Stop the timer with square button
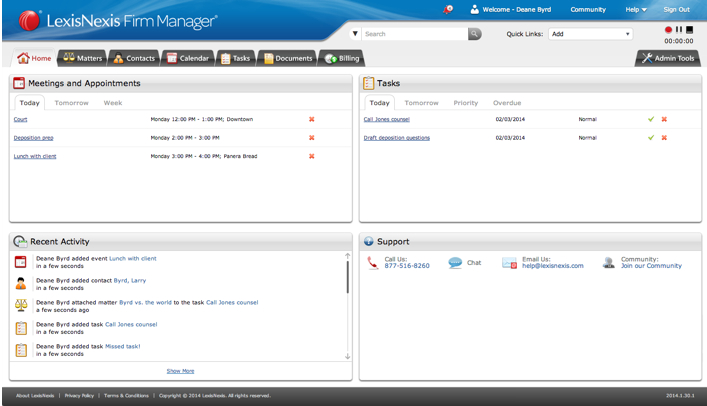Viewport: 707px width, 406px height. (689, 30)
